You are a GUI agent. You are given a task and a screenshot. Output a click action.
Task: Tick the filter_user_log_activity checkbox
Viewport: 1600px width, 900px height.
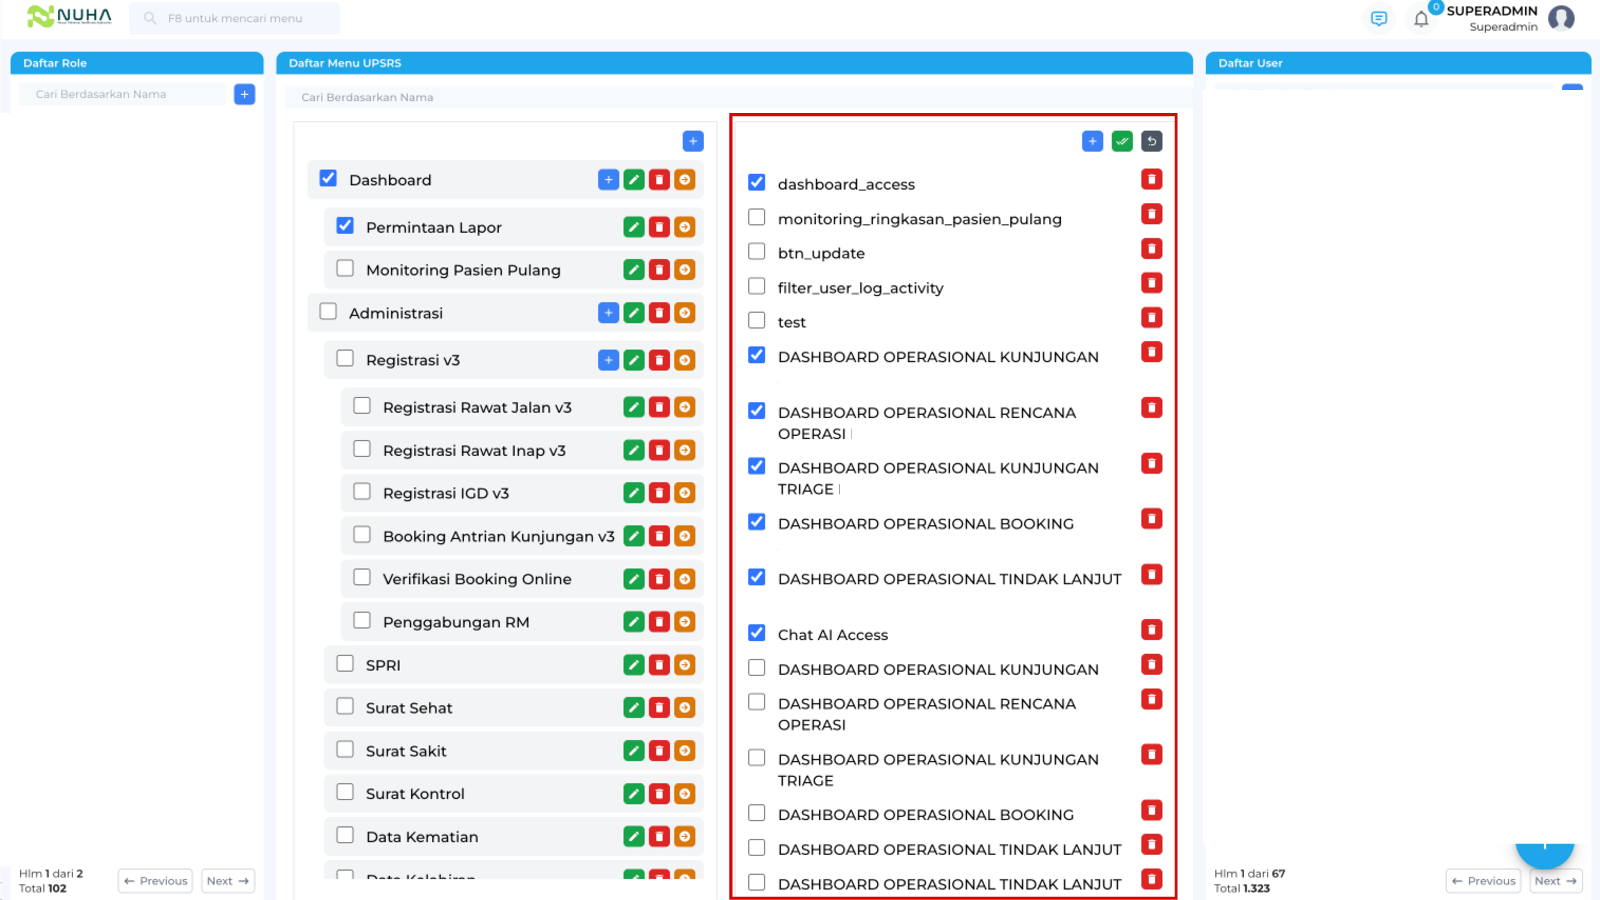(x=757, y=286)
